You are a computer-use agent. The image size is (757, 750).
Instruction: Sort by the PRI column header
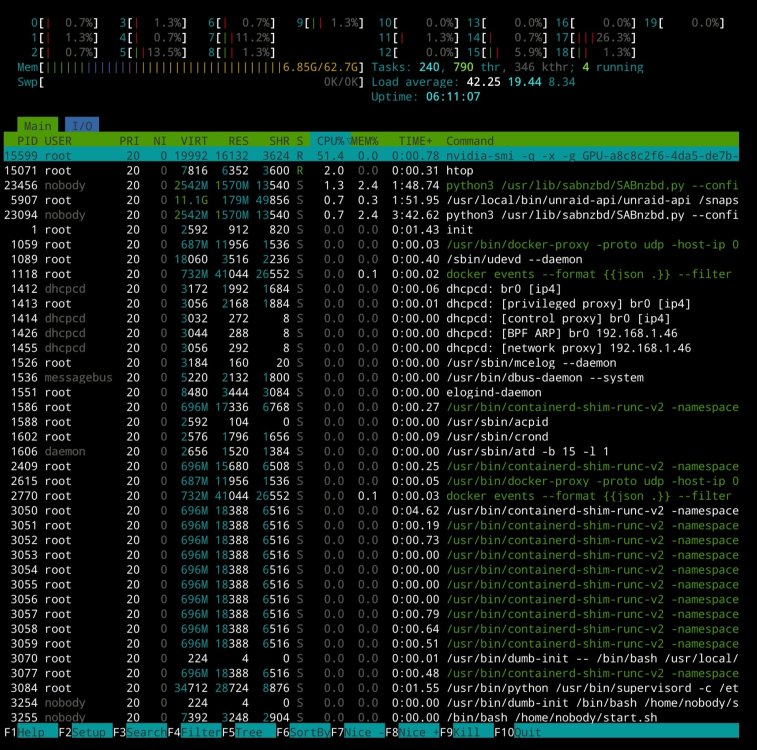tap(129, 141)
